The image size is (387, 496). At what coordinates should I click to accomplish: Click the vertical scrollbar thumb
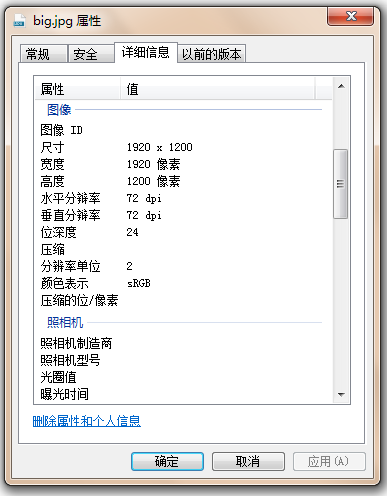click(x=341, y=184)
